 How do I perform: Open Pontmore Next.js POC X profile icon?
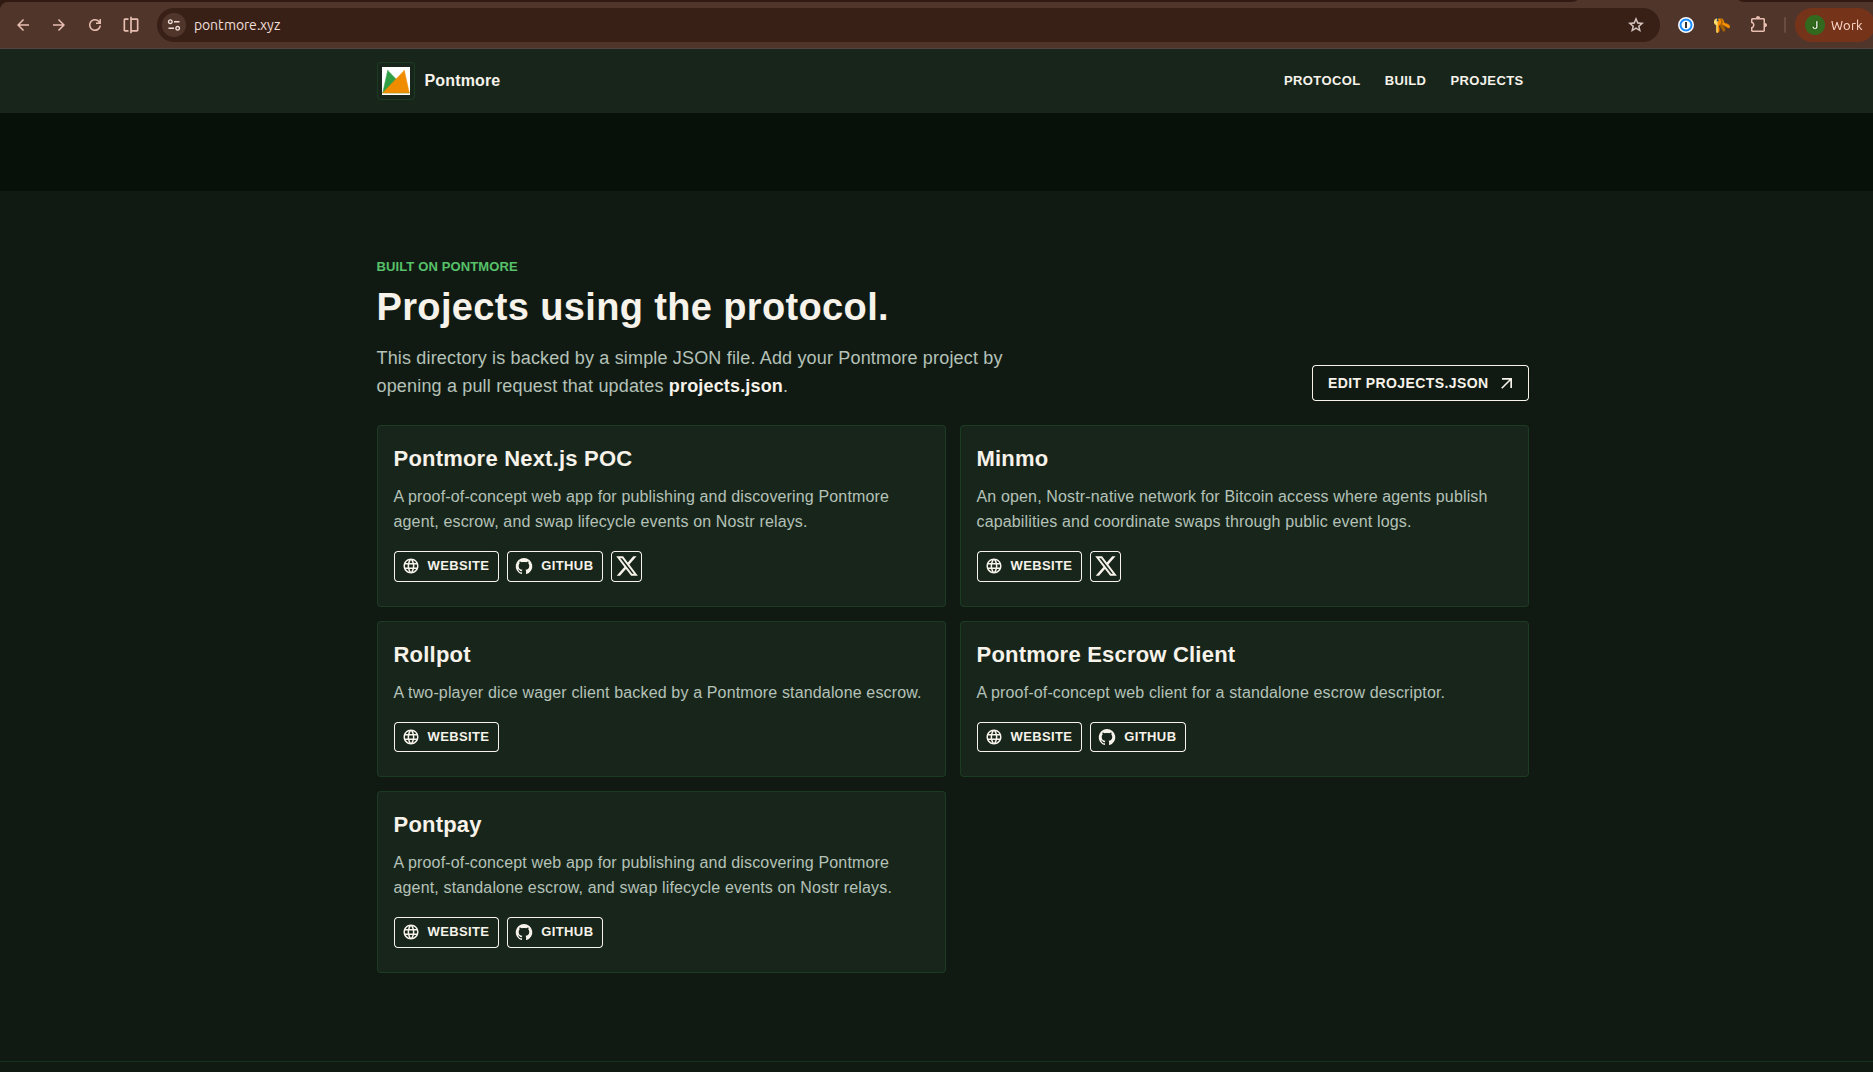pyautogui.click(x=627, y=566)
